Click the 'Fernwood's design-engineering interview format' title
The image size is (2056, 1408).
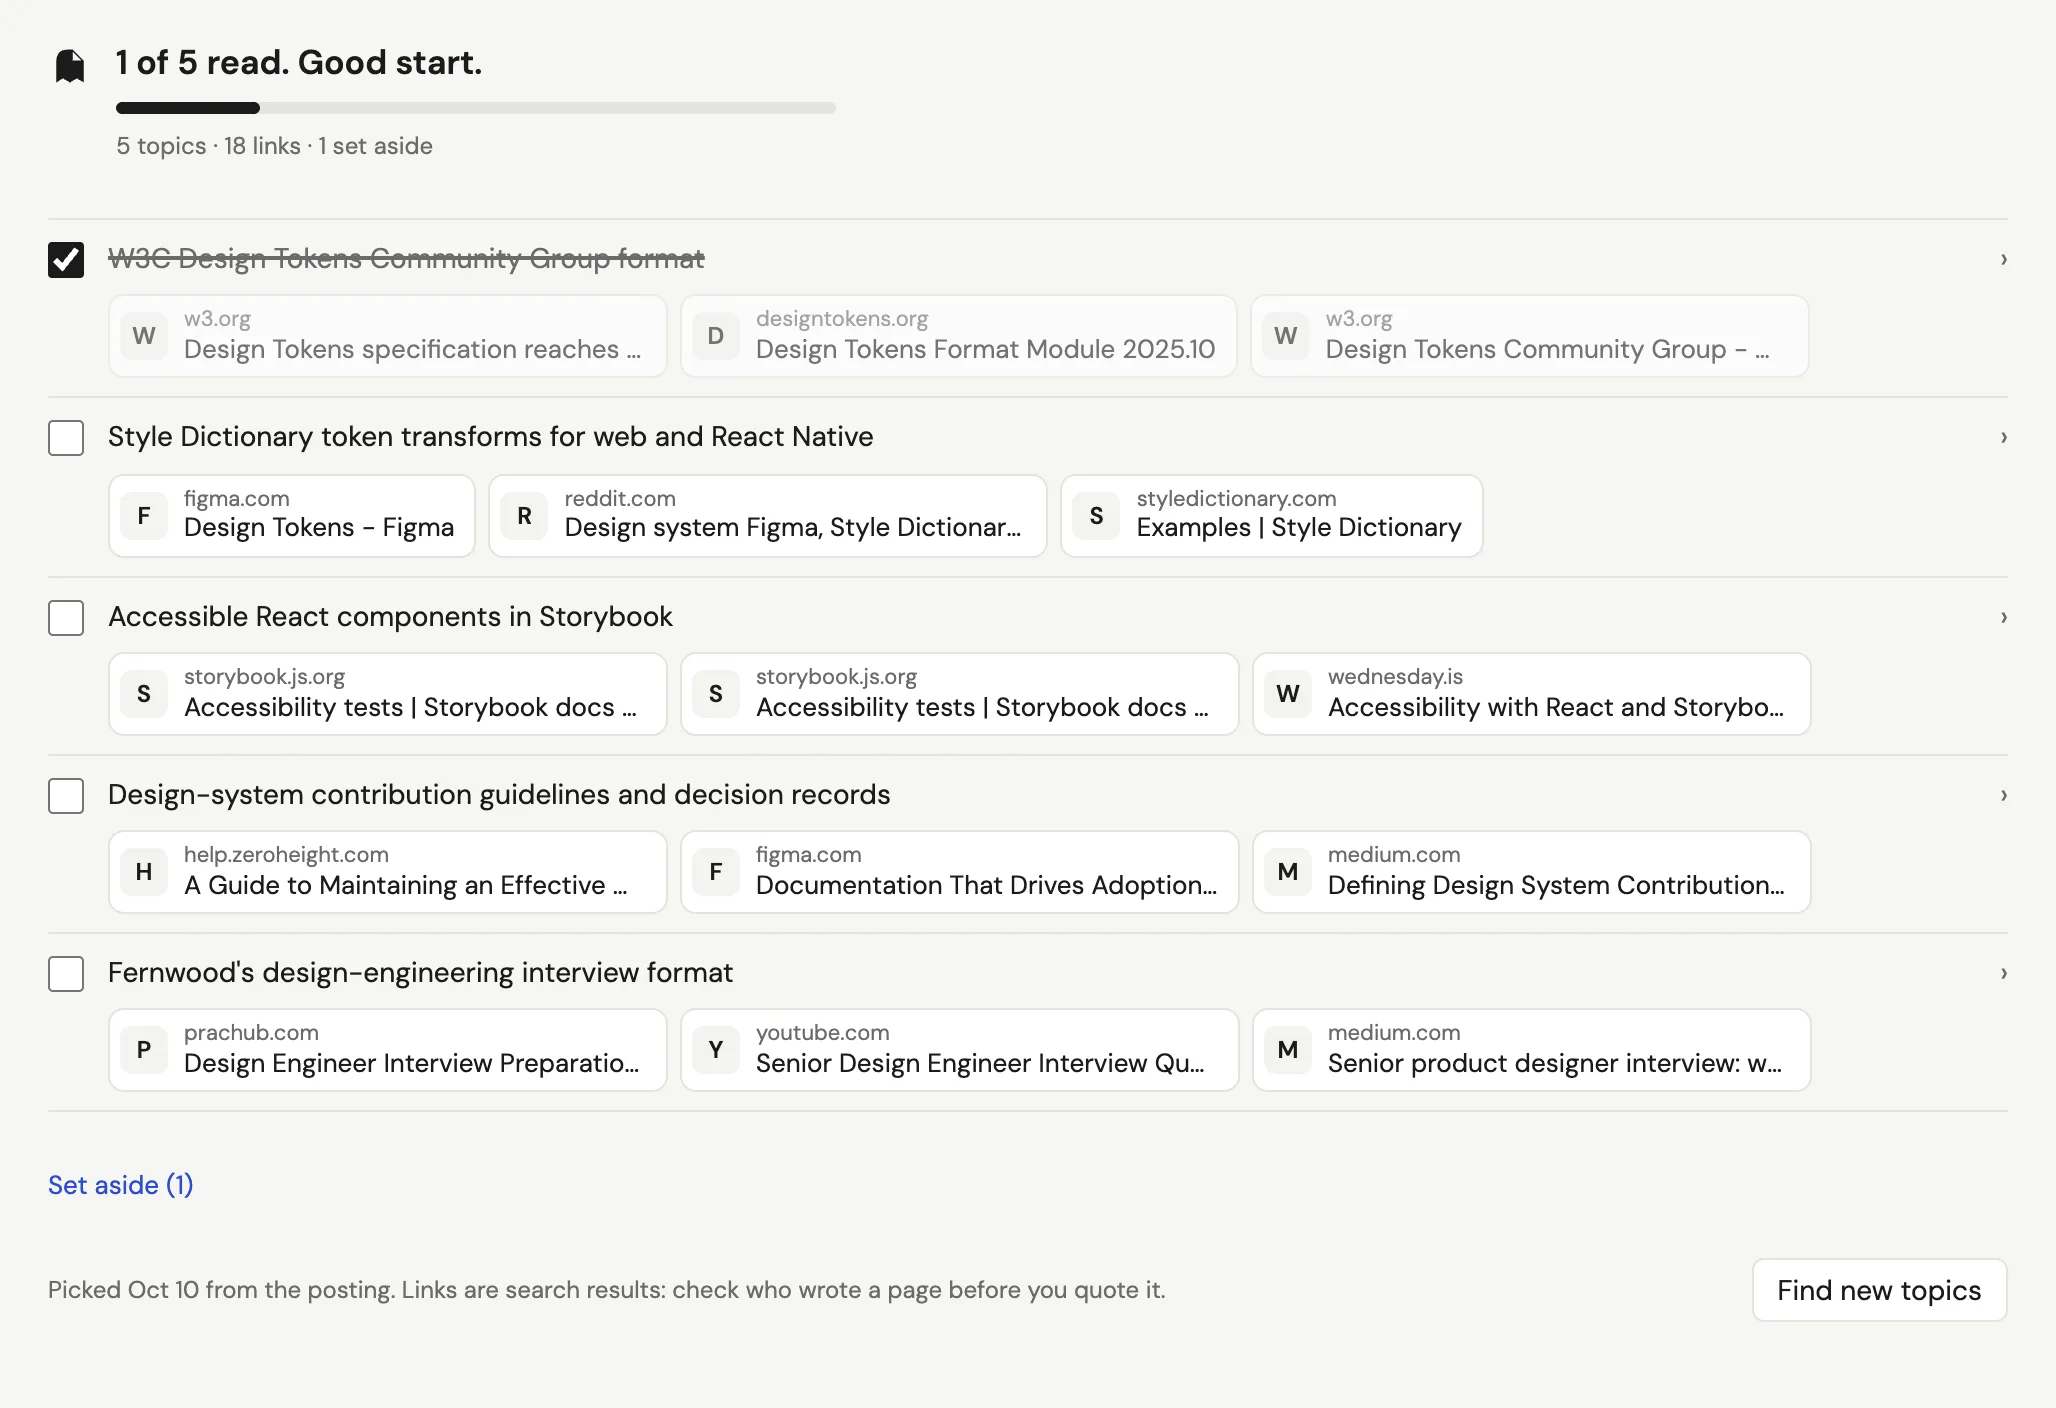(421, 973)
